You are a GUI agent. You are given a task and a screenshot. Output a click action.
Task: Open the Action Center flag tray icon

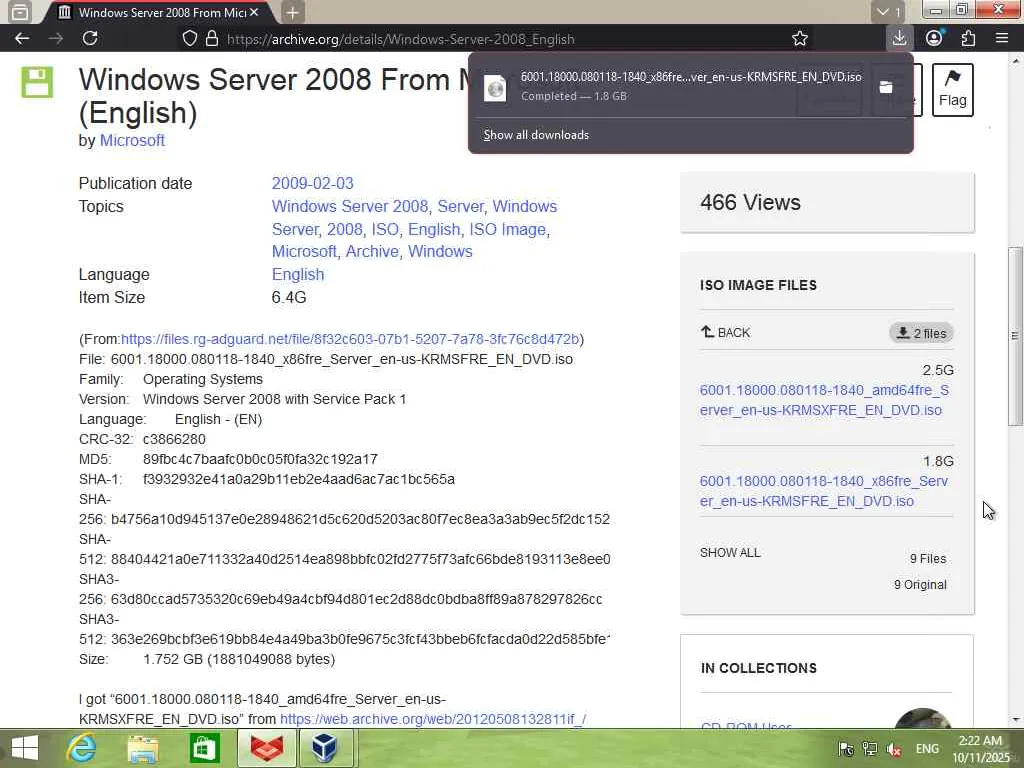[x=846, y=749]
